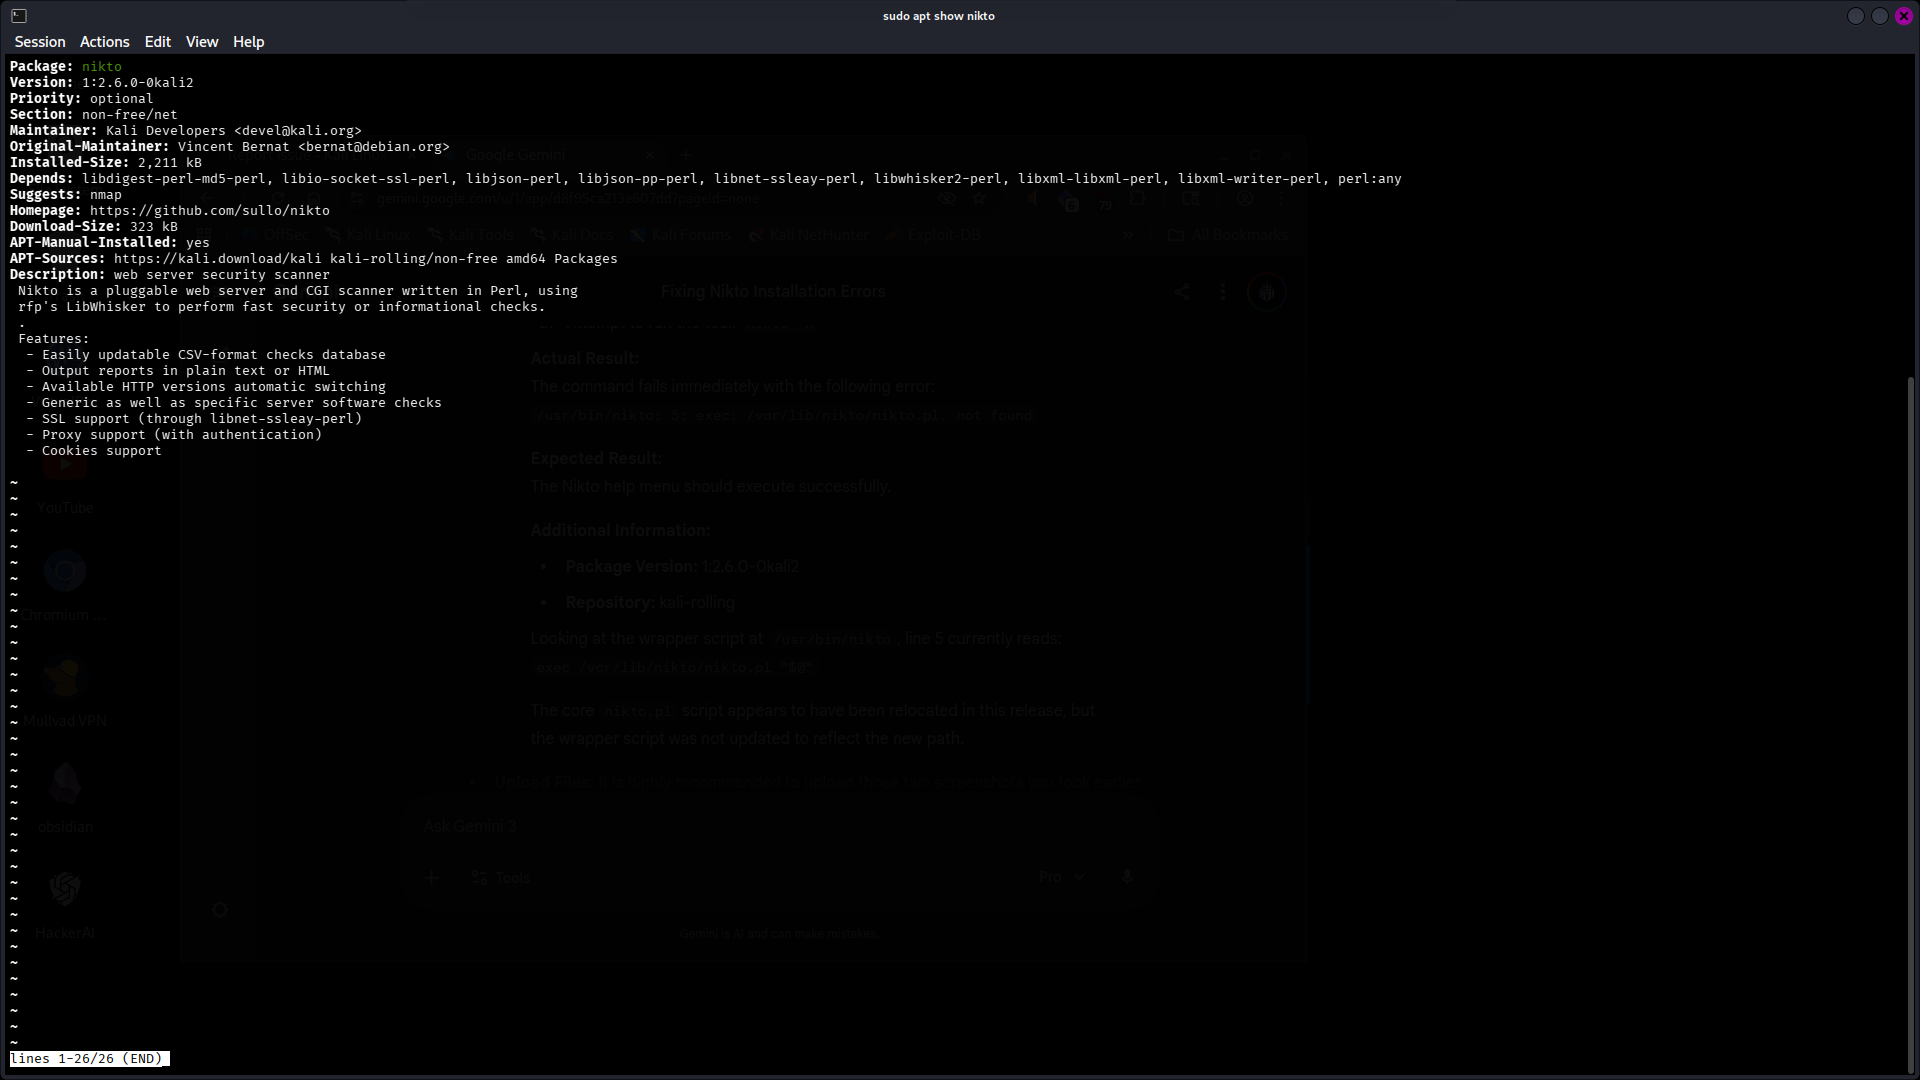
Task: Open the Actions menu
Action: click(x=105, y=42)
